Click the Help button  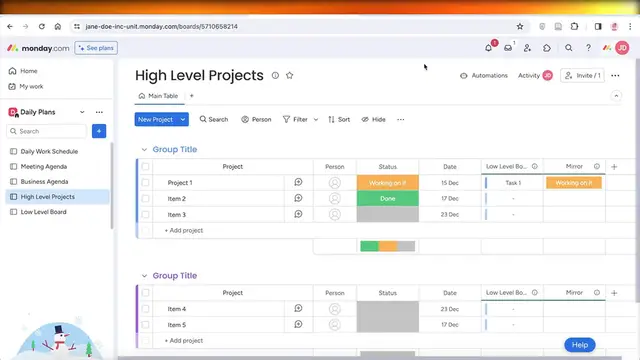pyautogui.click(x=580, y=345)
